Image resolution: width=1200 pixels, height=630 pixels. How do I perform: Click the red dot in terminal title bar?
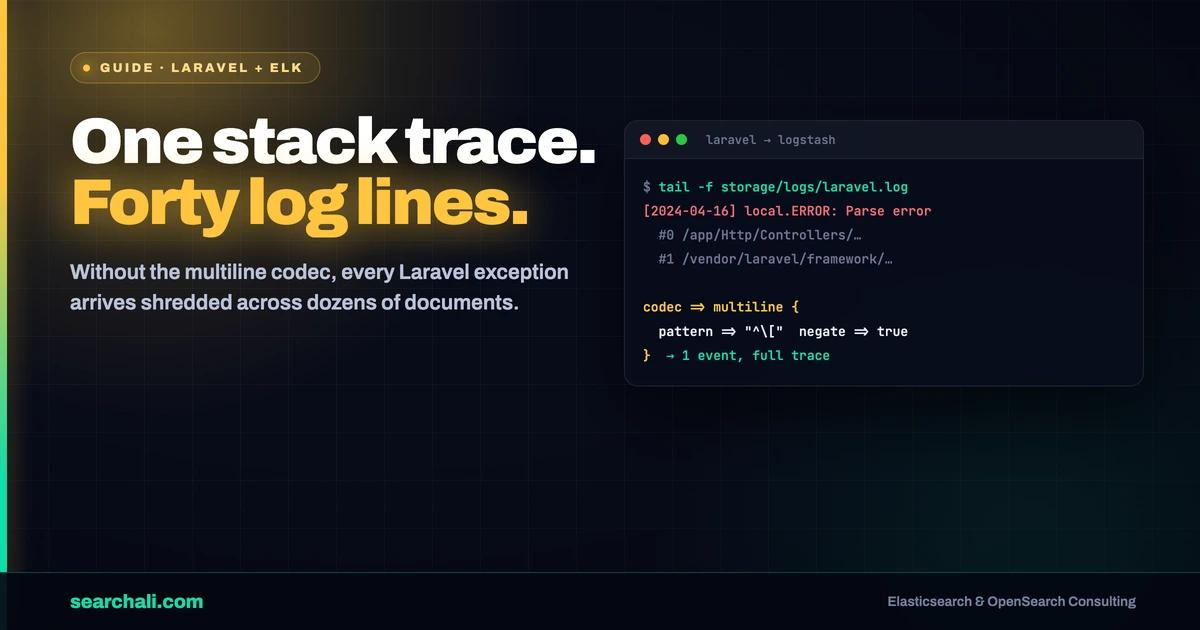645,140
